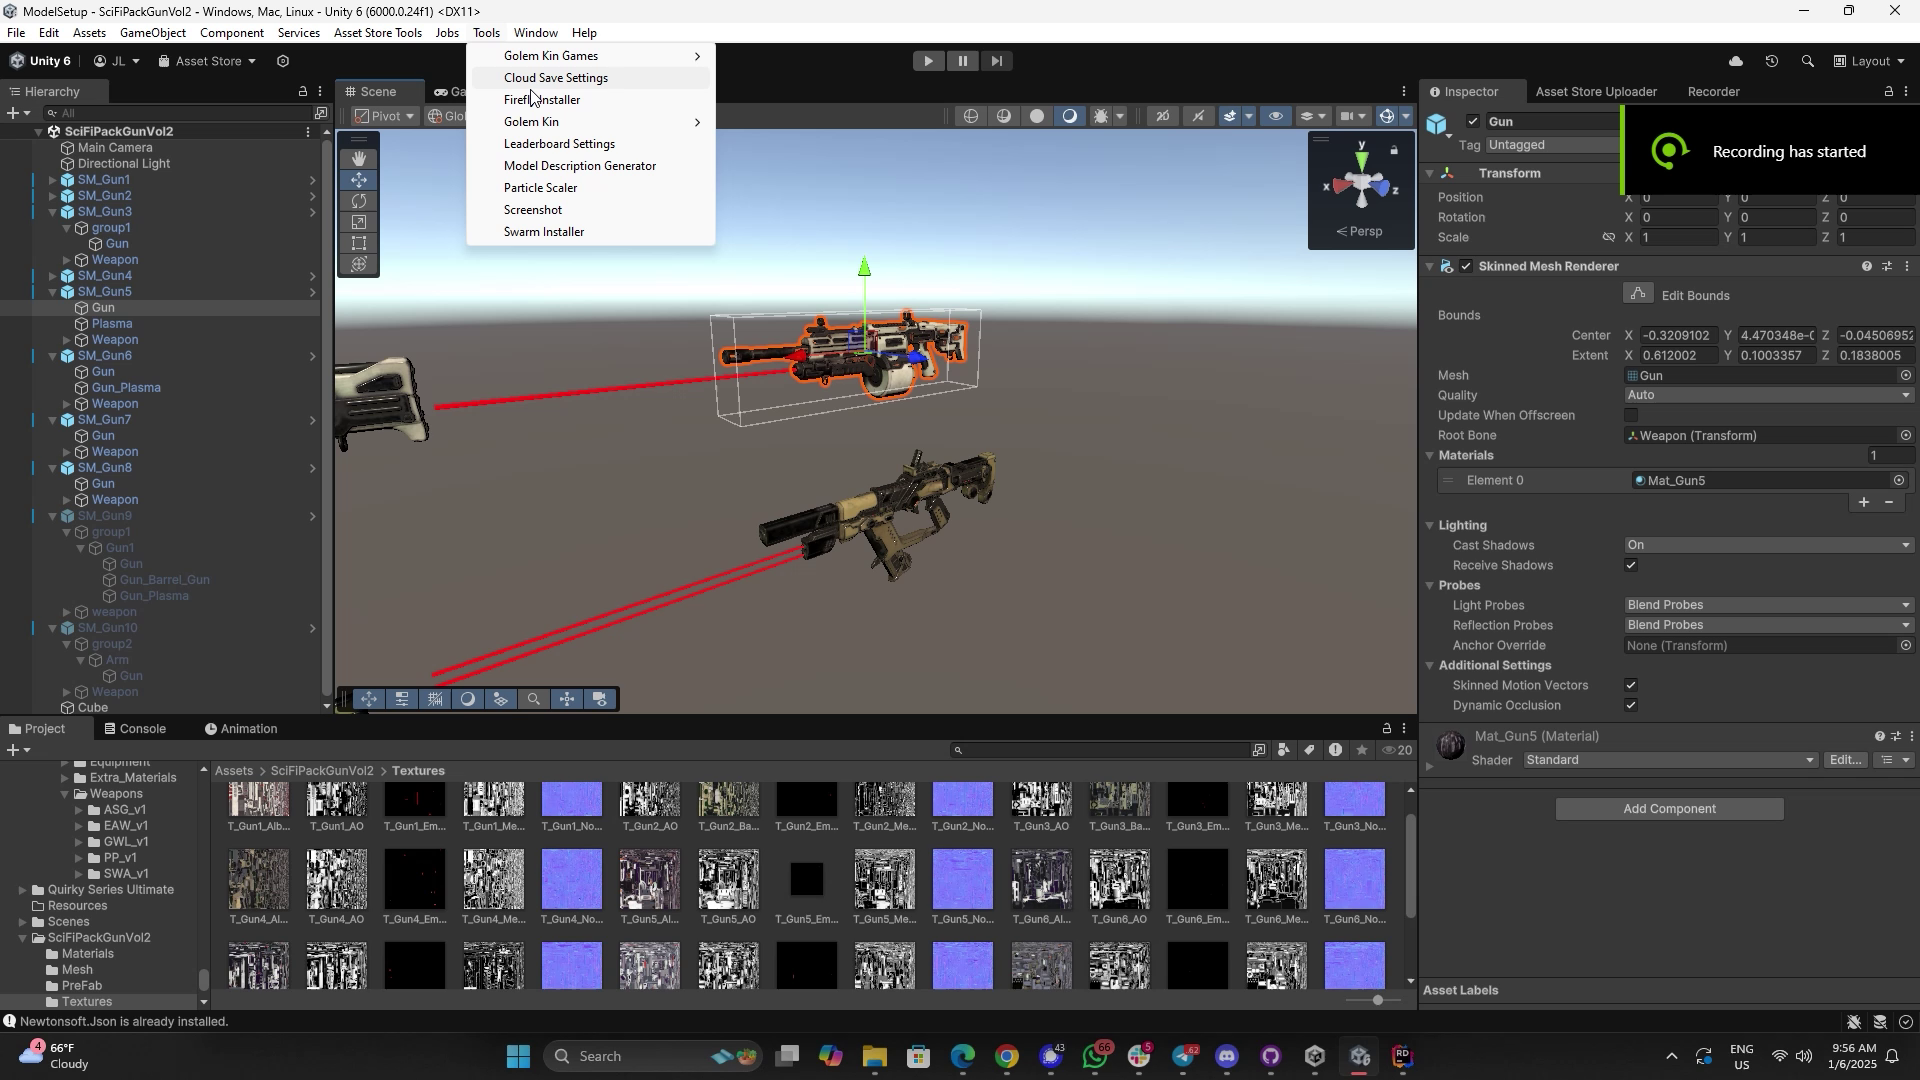Open Golem Kin Games submenu
Image resolution: width=1920 pixels, height=1080 pixels.
pos(591,56)
